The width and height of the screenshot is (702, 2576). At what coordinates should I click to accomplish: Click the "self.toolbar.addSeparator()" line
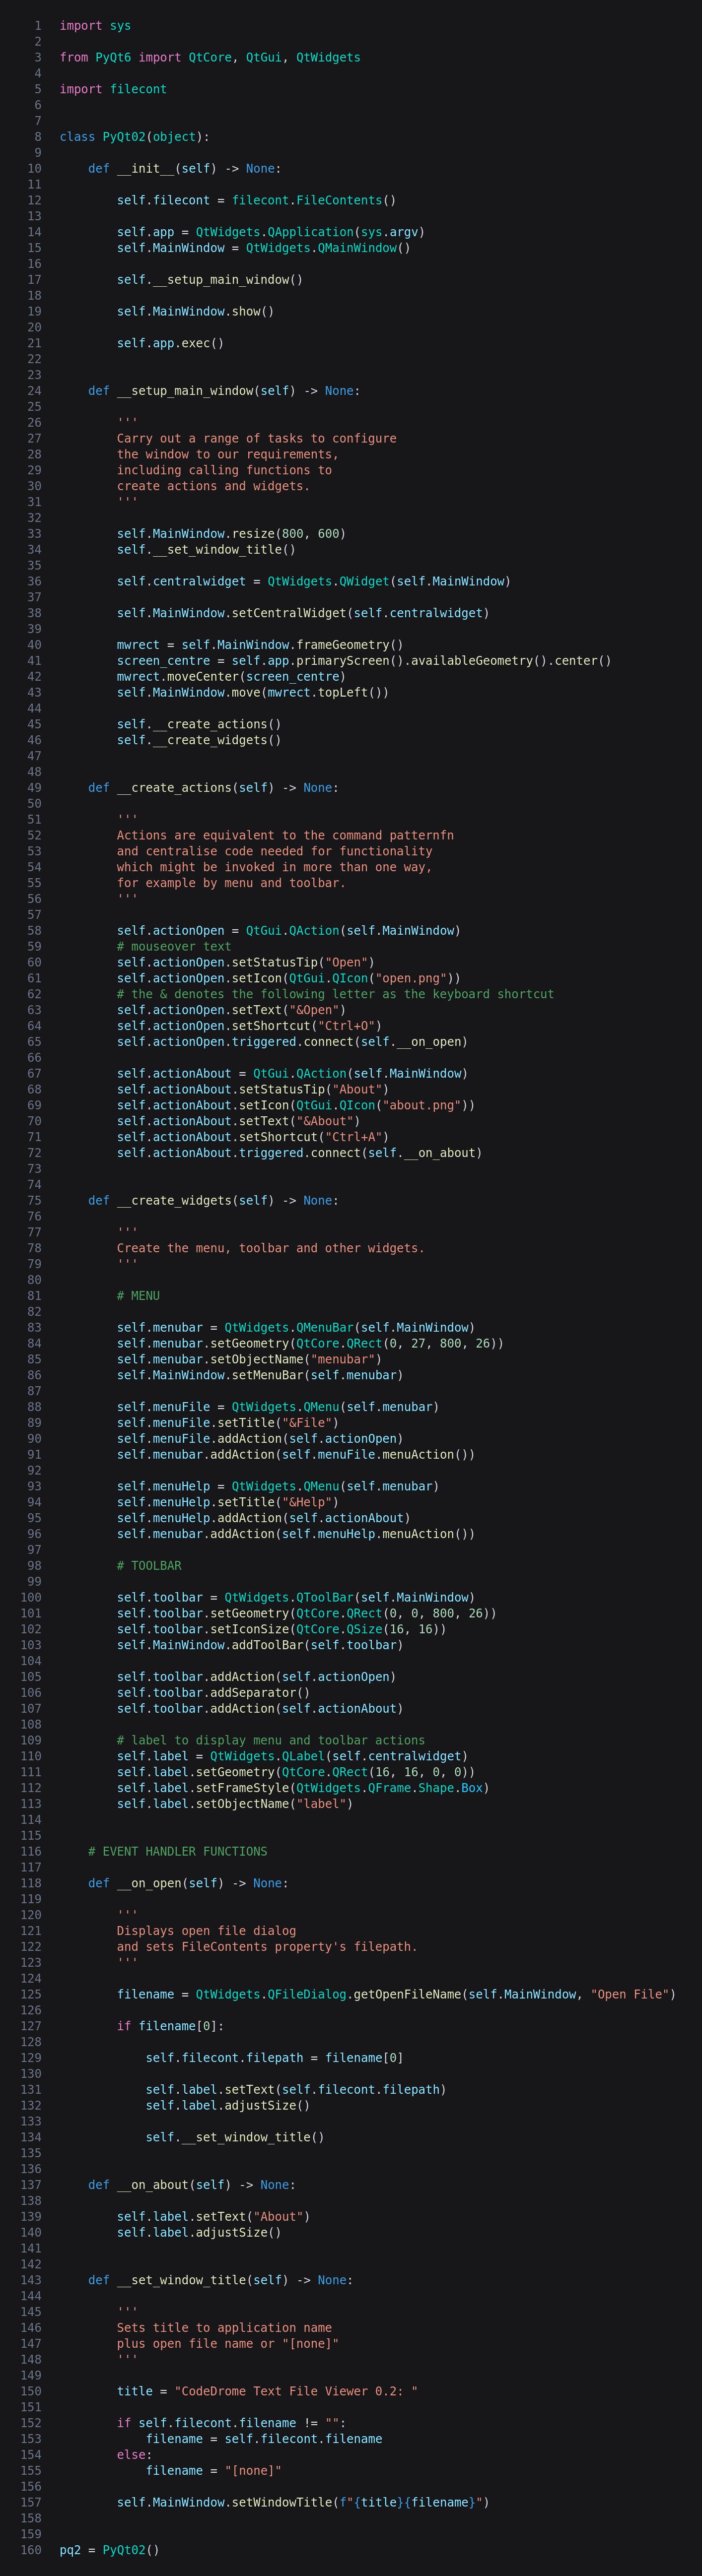coord(213,1693)
